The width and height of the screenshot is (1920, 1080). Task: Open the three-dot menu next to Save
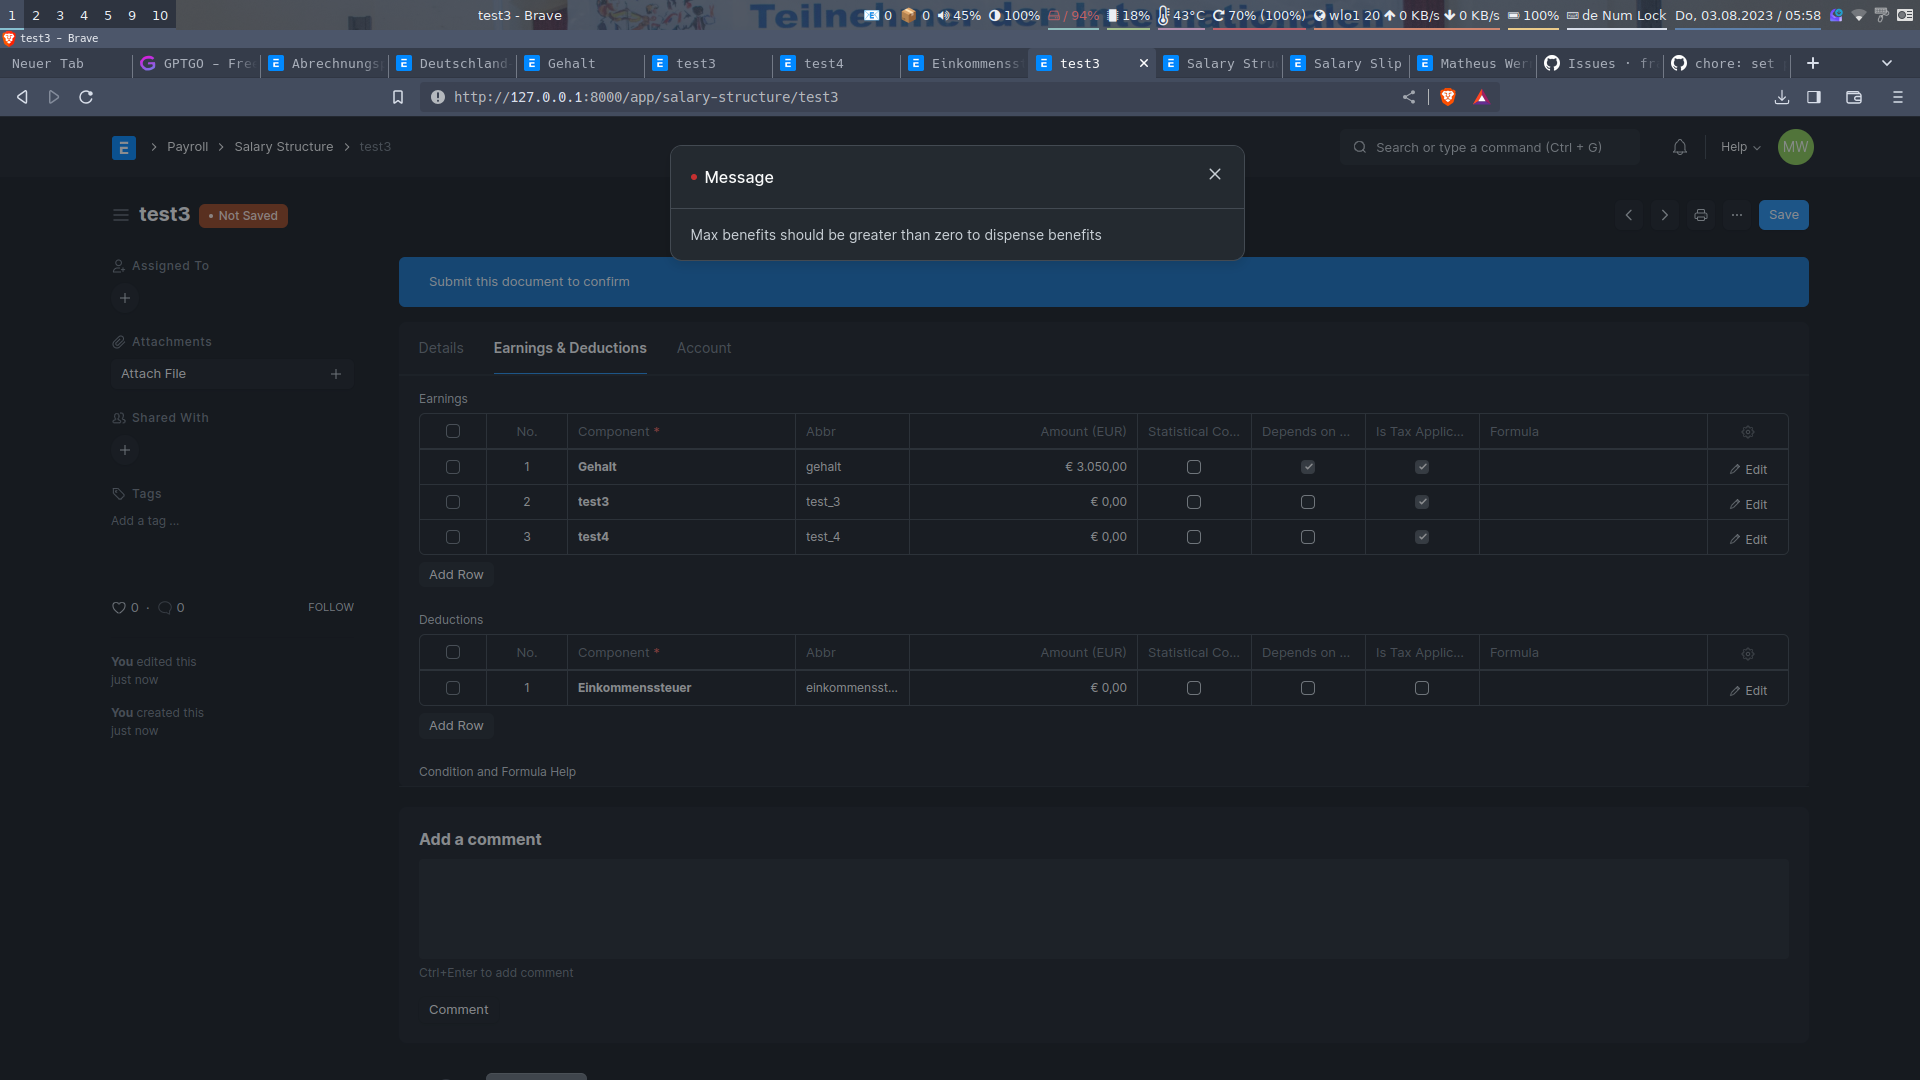click(1736, 215)
